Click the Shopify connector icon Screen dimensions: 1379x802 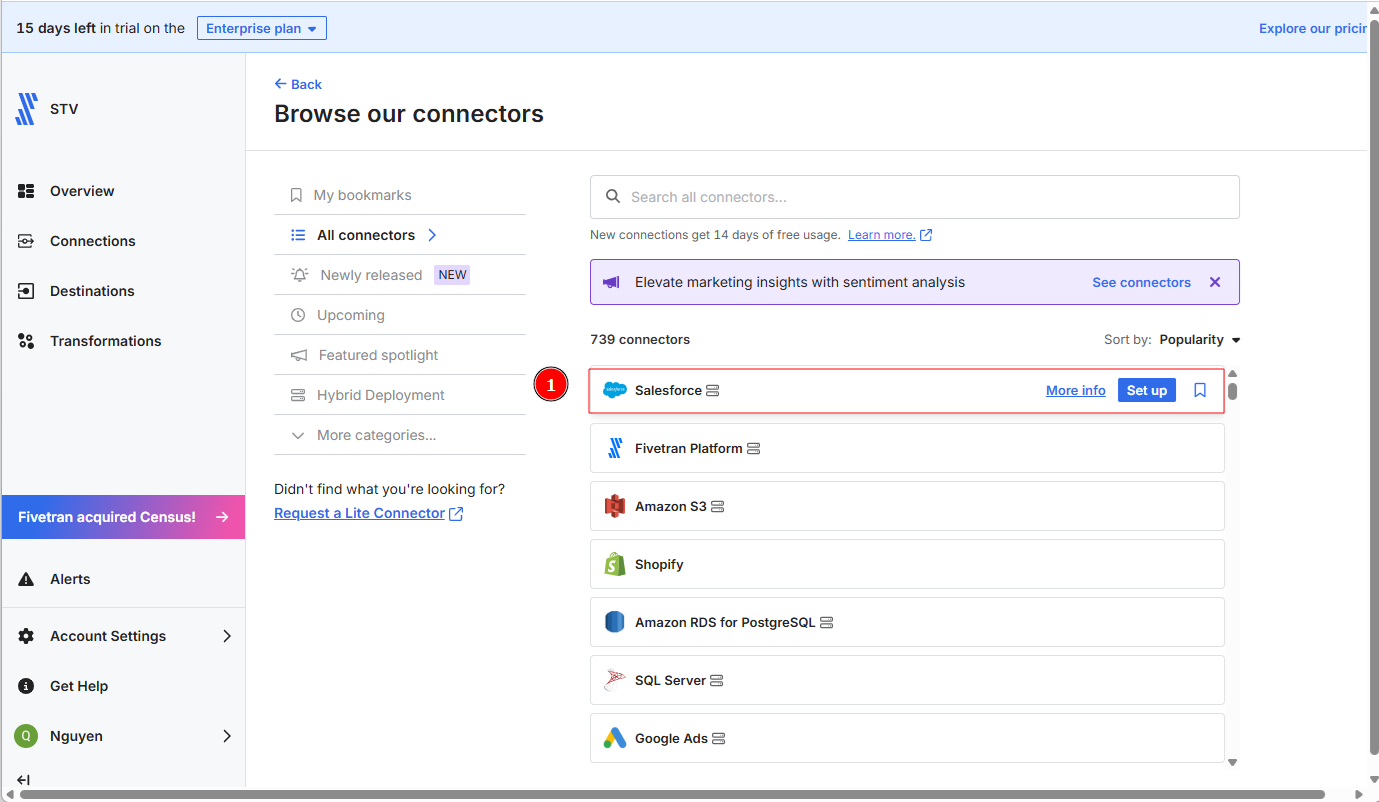pyautogui.click(x=615, y=564)
